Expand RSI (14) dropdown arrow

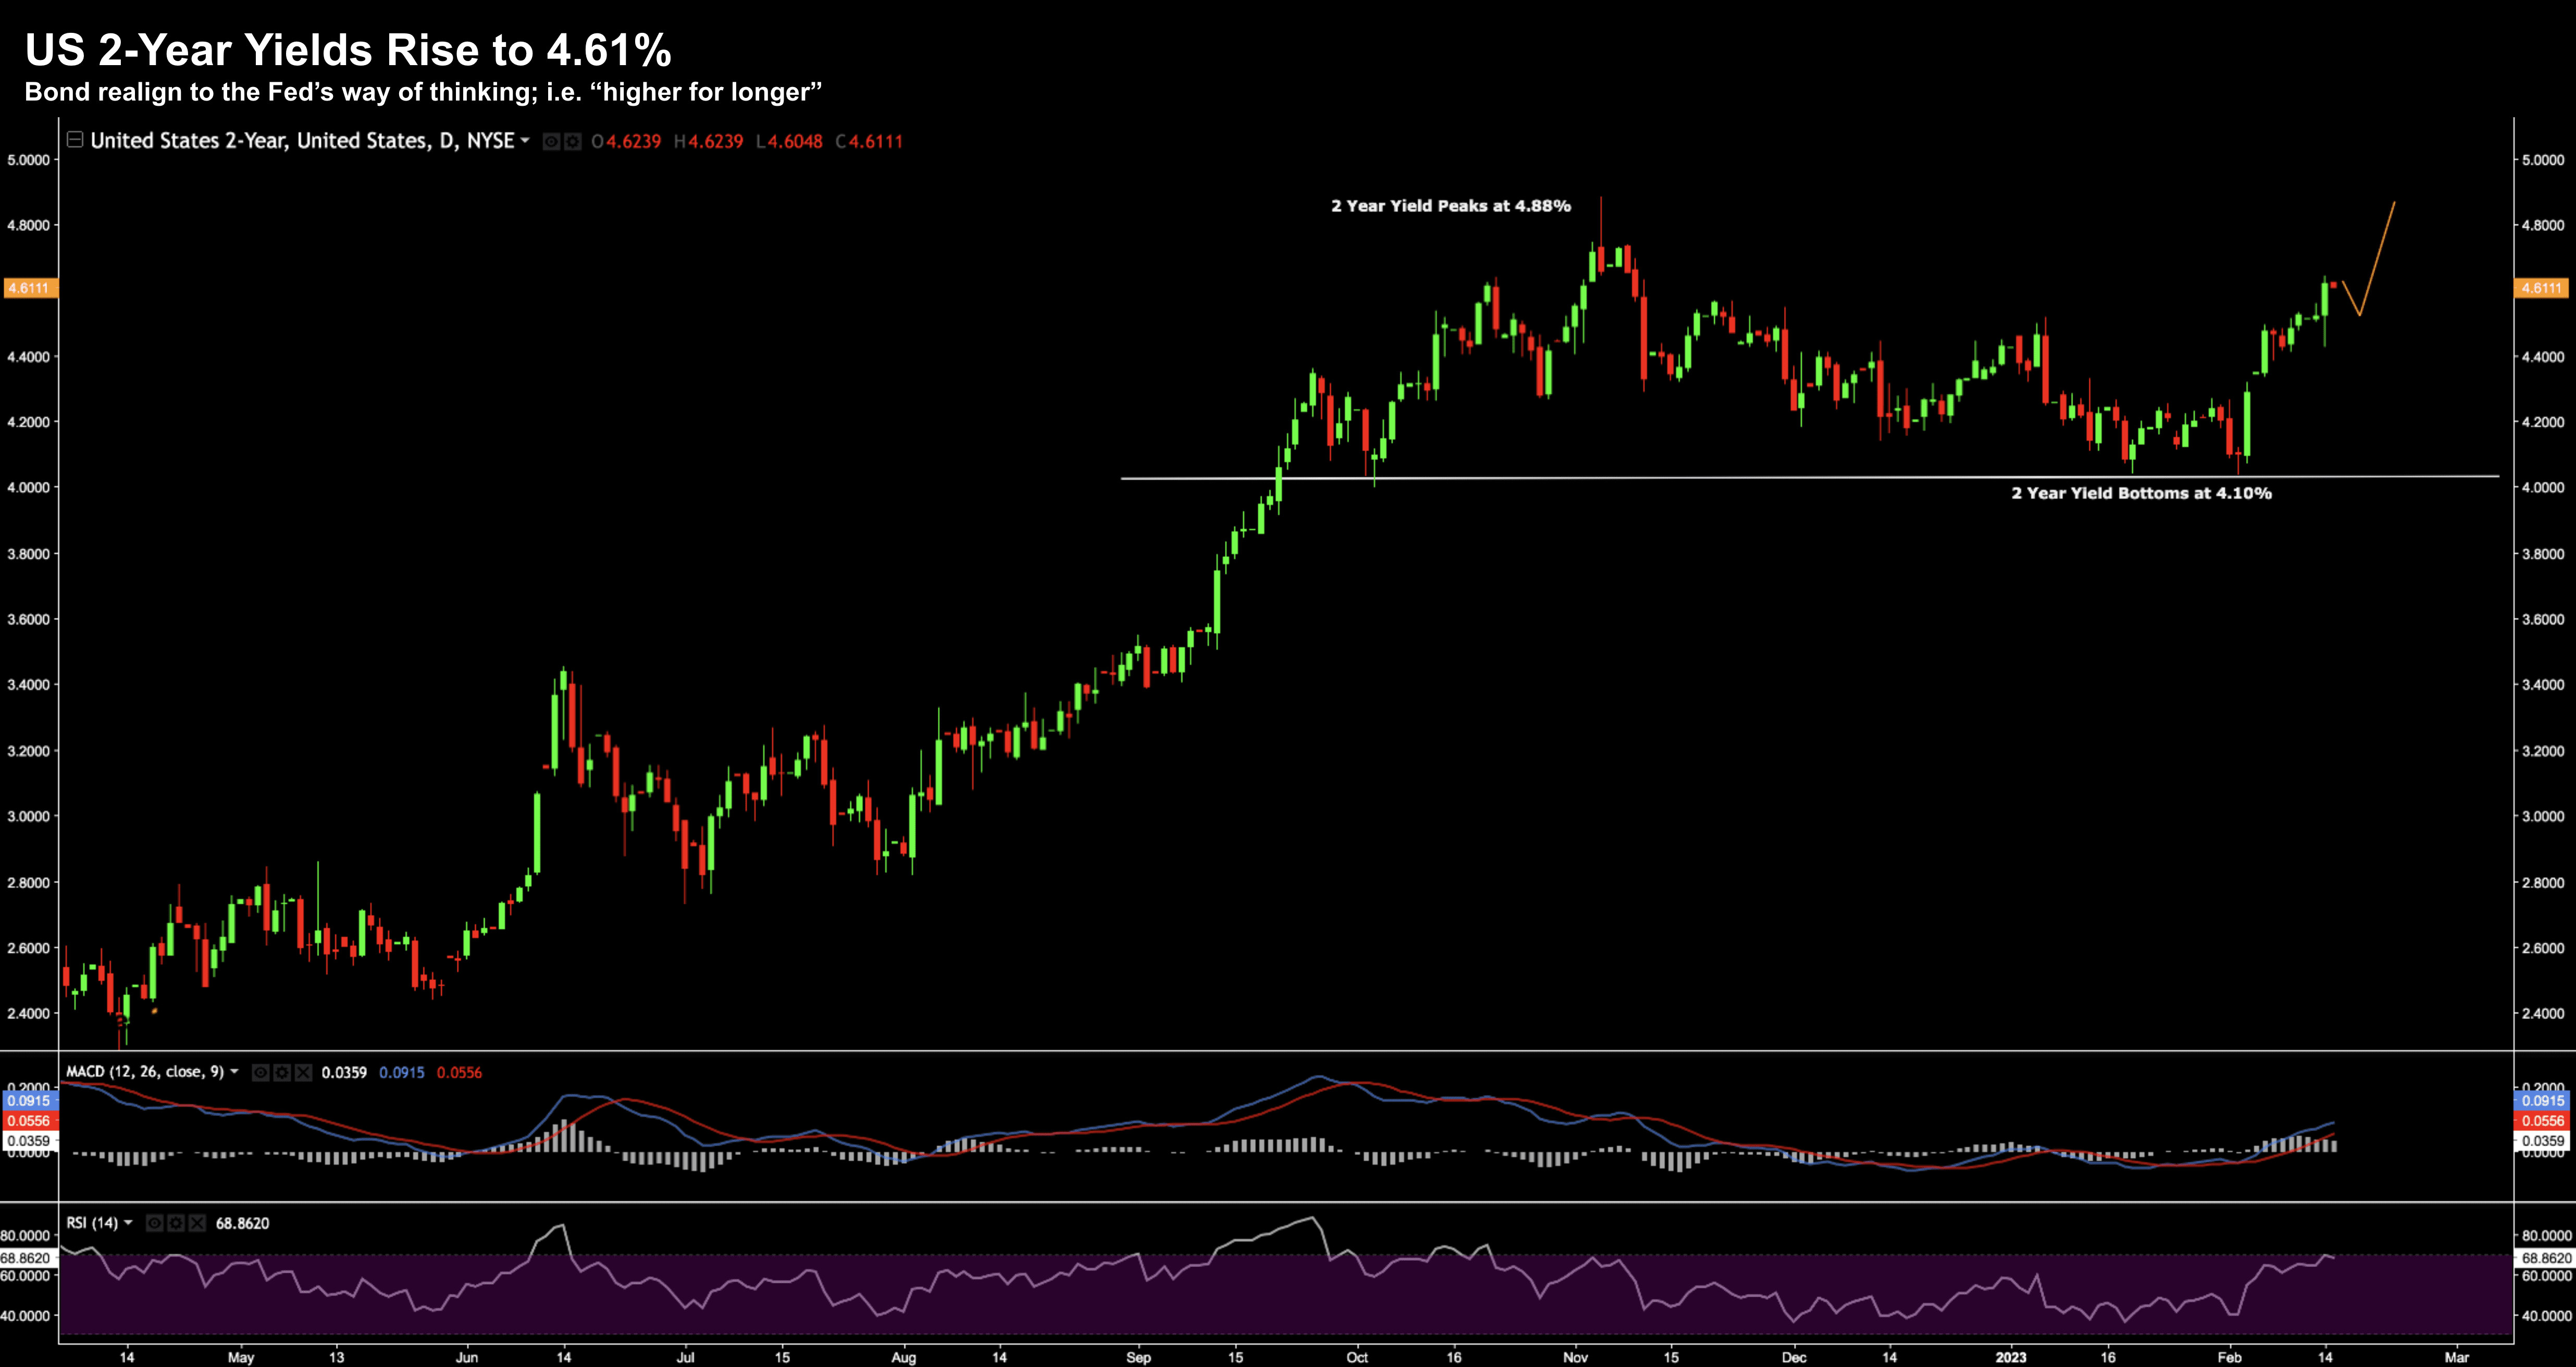pos(128,1223)
